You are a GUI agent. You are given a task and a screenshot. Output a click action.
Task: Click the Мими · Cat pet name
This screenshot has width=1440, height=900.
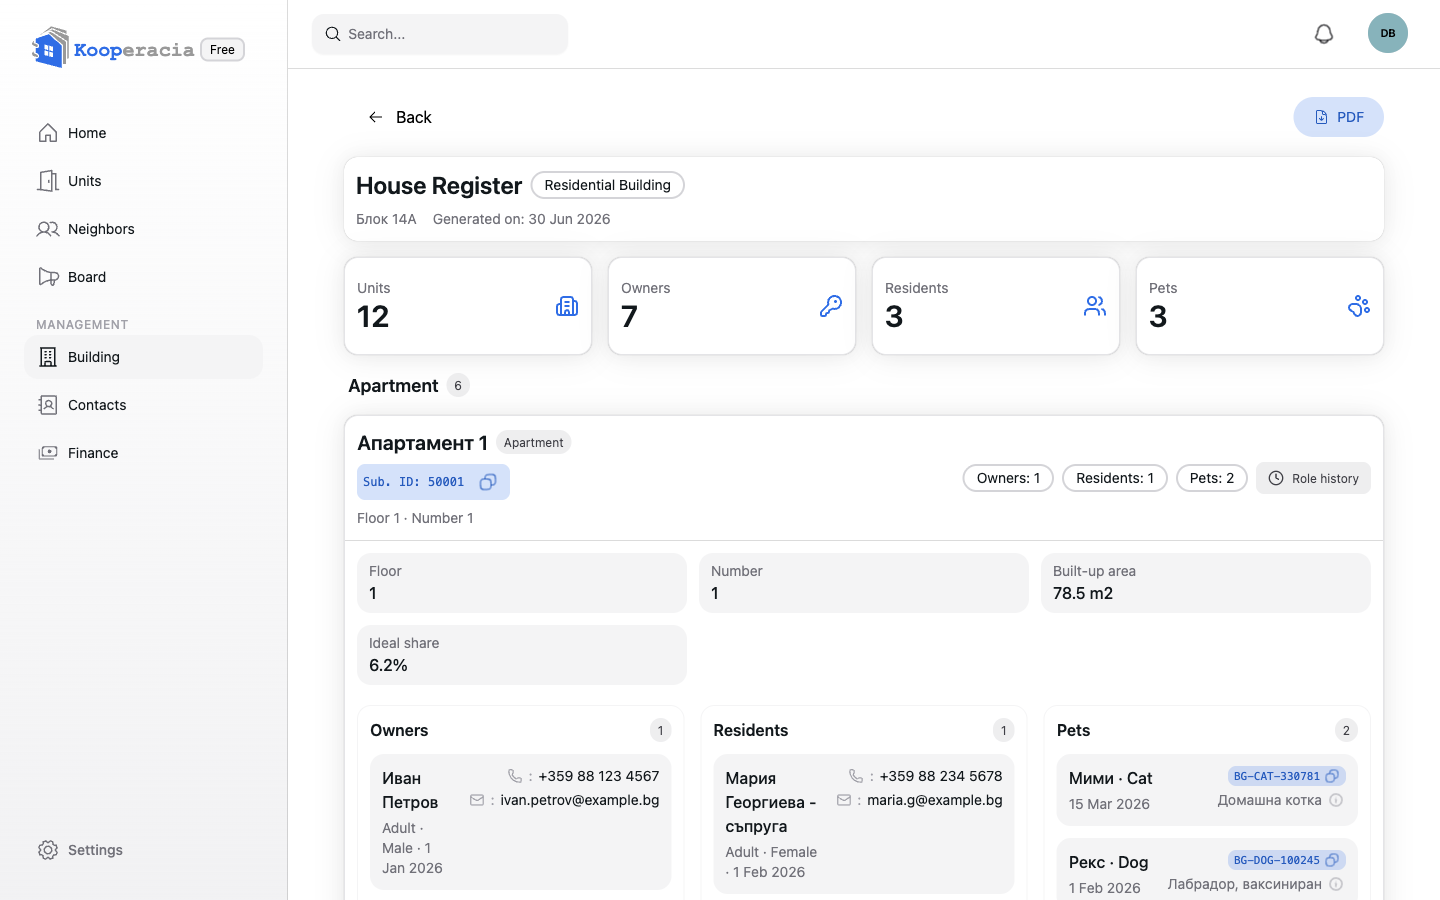pos(1110,778)
